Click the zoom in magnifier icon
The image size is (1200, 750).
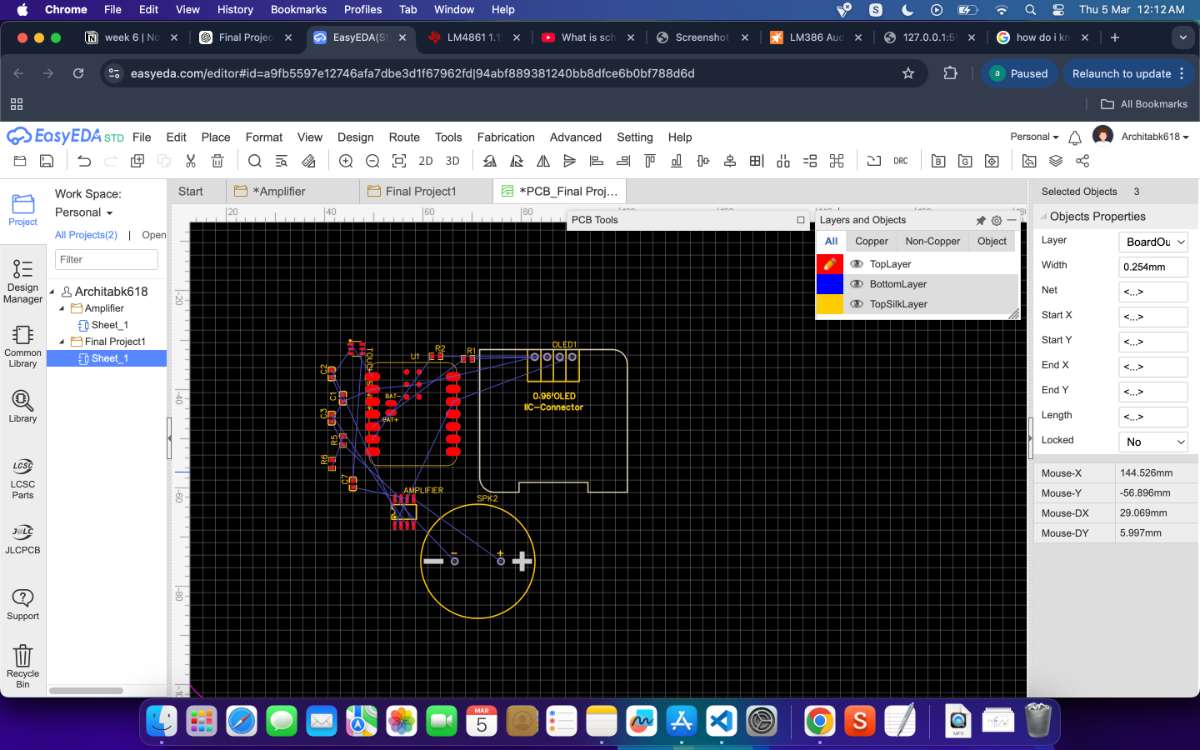tap(346, 161)
